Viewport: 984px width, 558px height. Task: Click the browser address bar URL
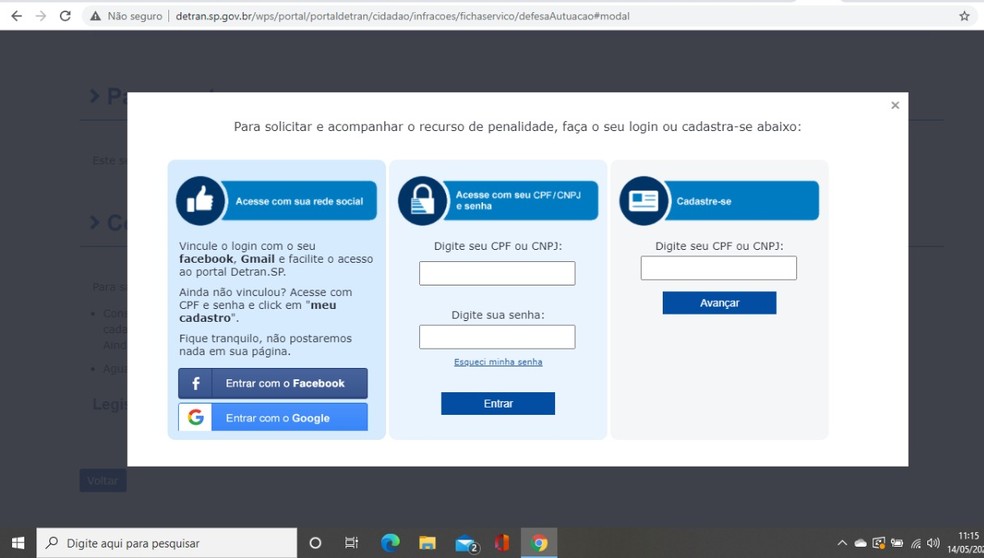point(402,16)
